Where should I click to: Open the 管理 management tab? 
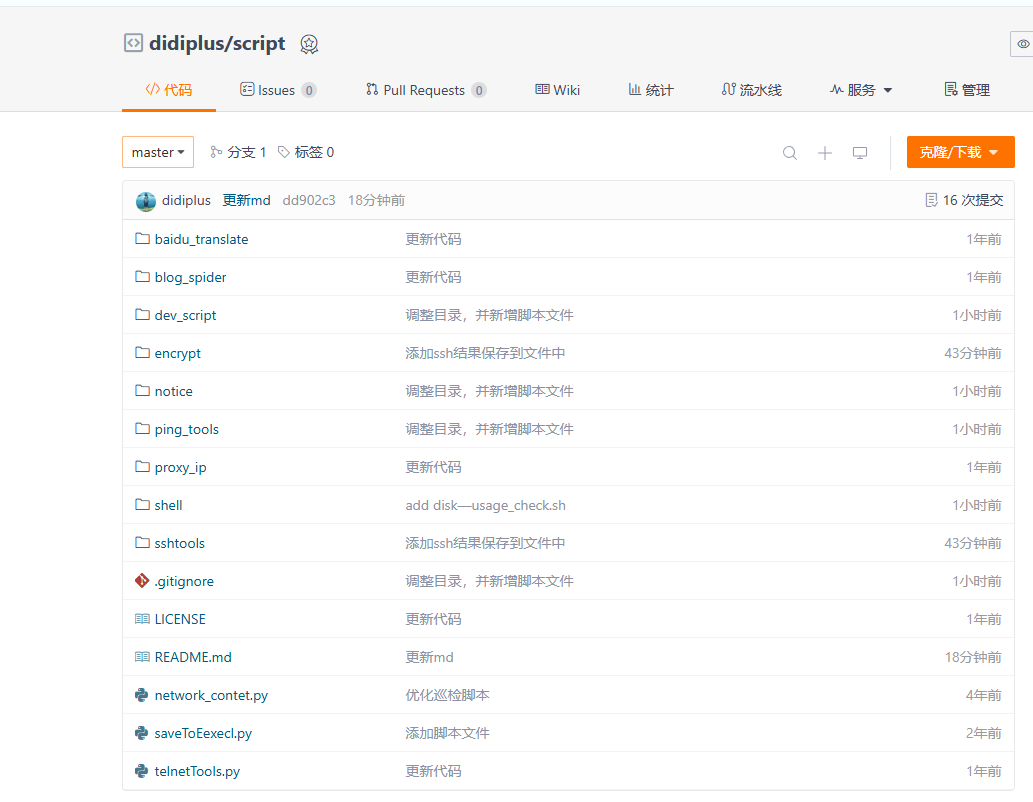click(967, 90)
